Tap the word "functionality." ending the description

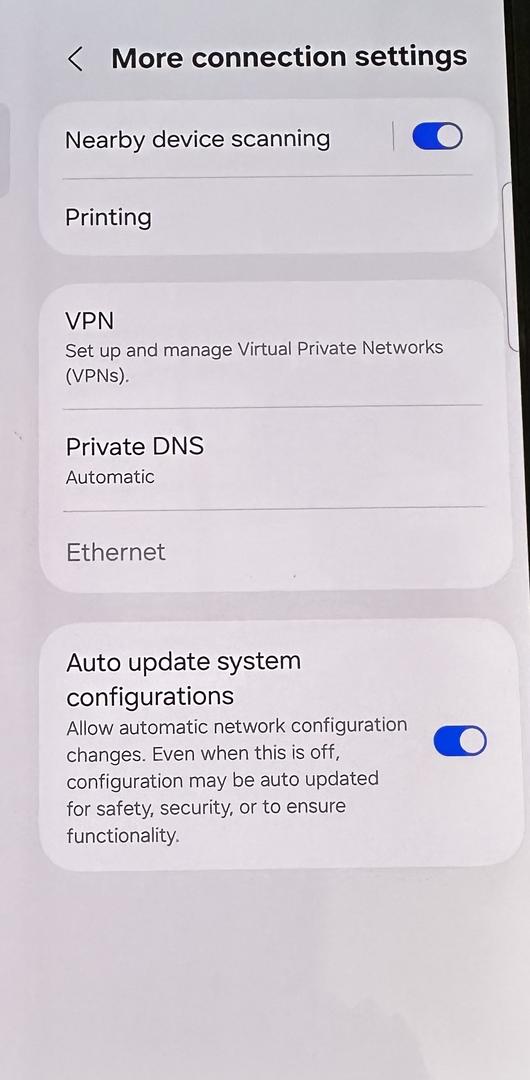coord(123,835)
